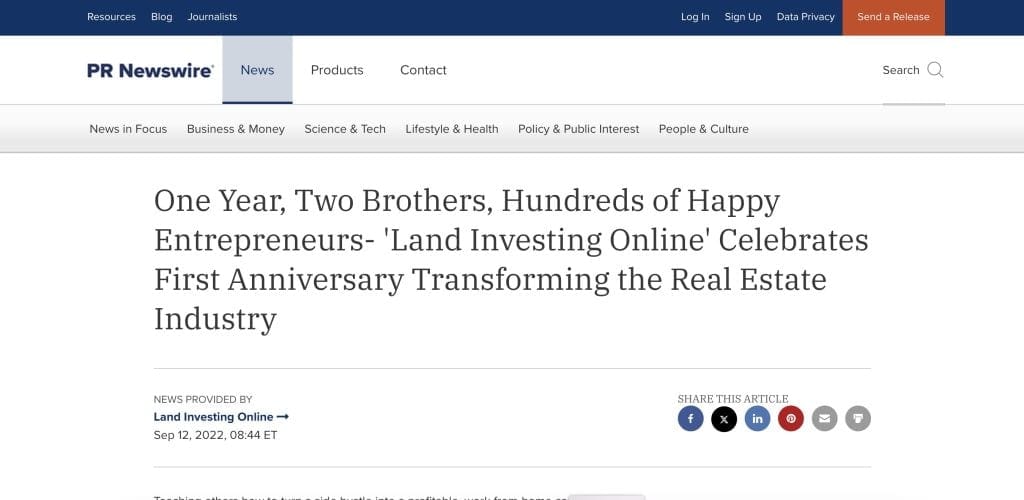Share article on Pinterest icon
The image size is (1024, 500).
(791, 418)
